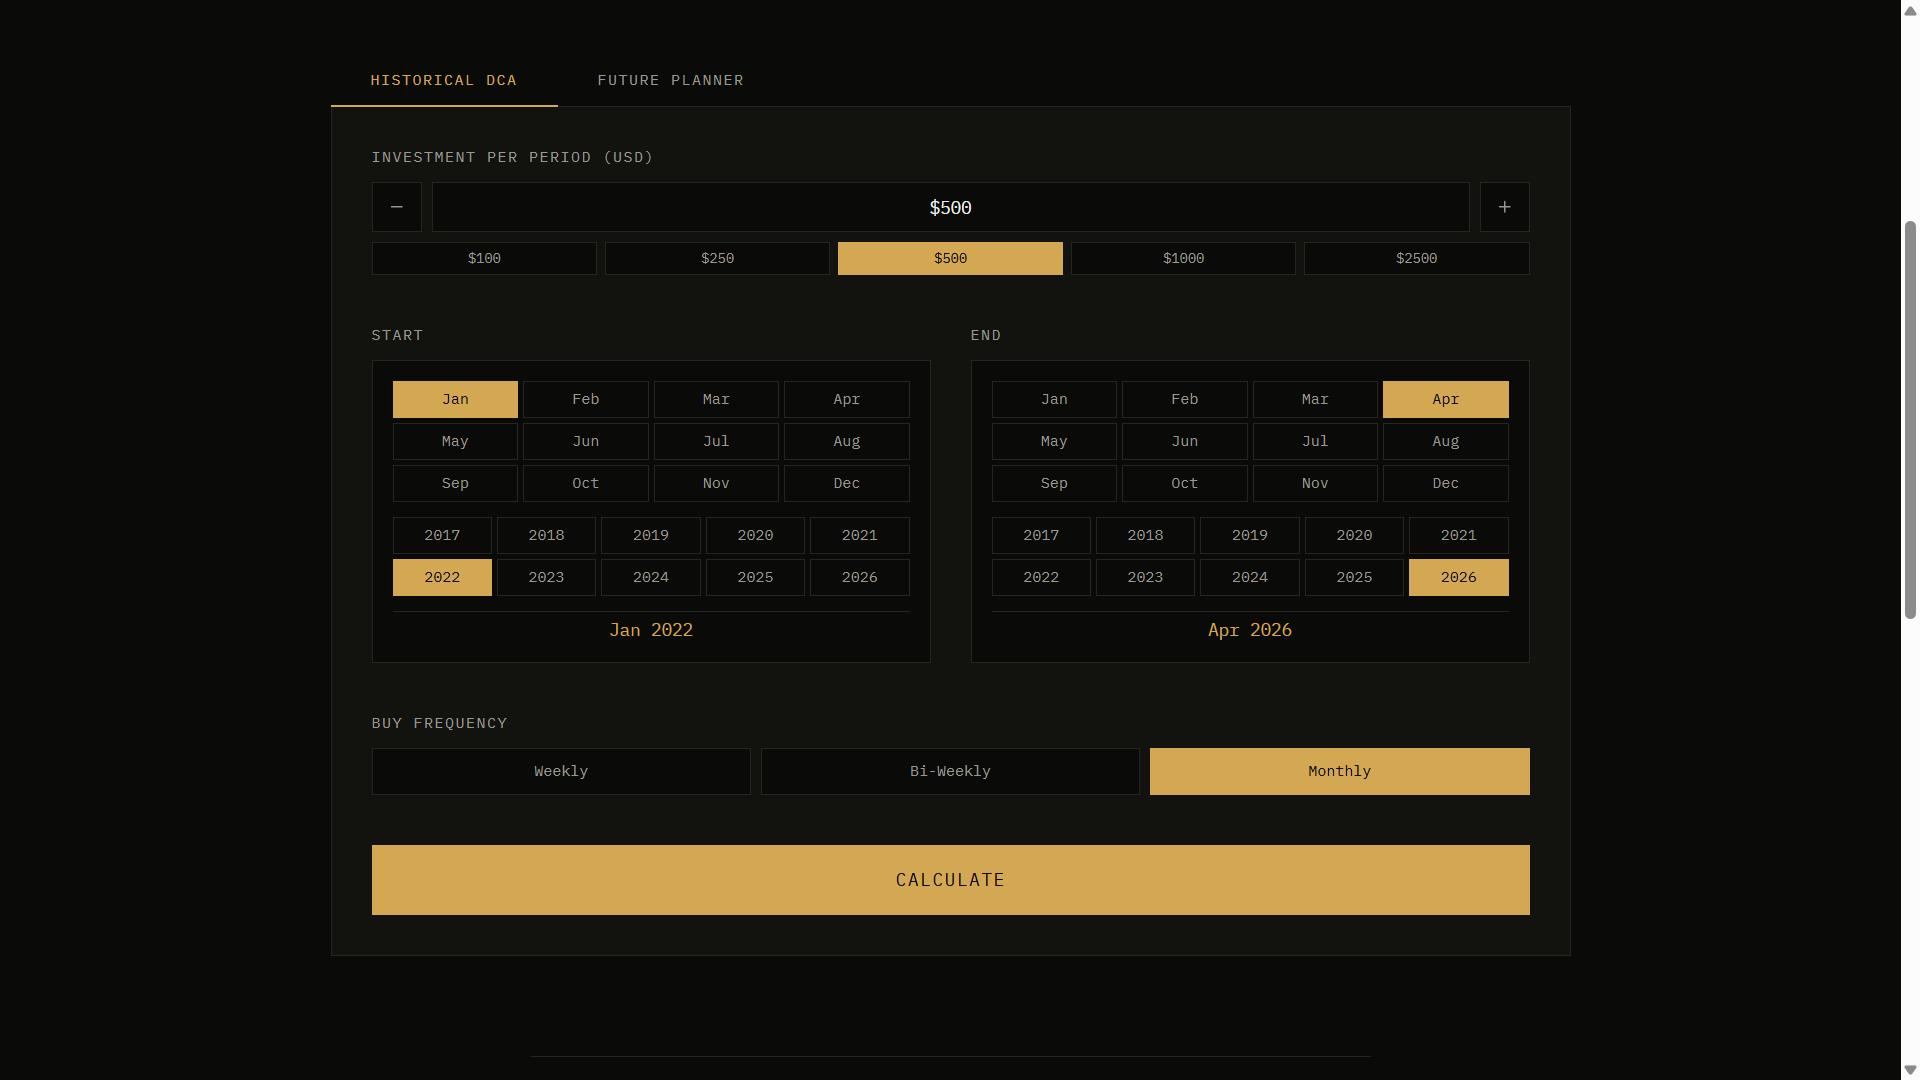This screenshot has width=1920, height=1080.
Task: Select the $250 investment preset
Action: [716, 258]
